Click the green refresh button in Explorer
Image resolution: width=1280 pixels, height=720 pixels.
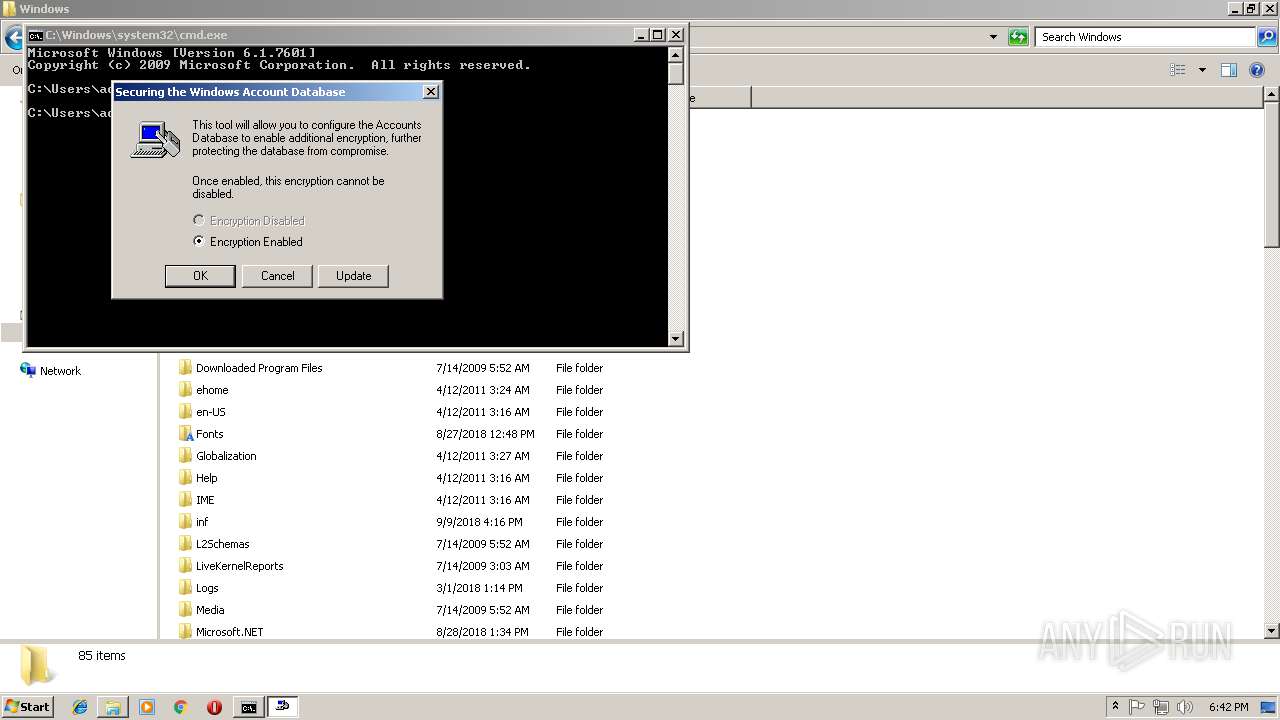[1018, 37]
